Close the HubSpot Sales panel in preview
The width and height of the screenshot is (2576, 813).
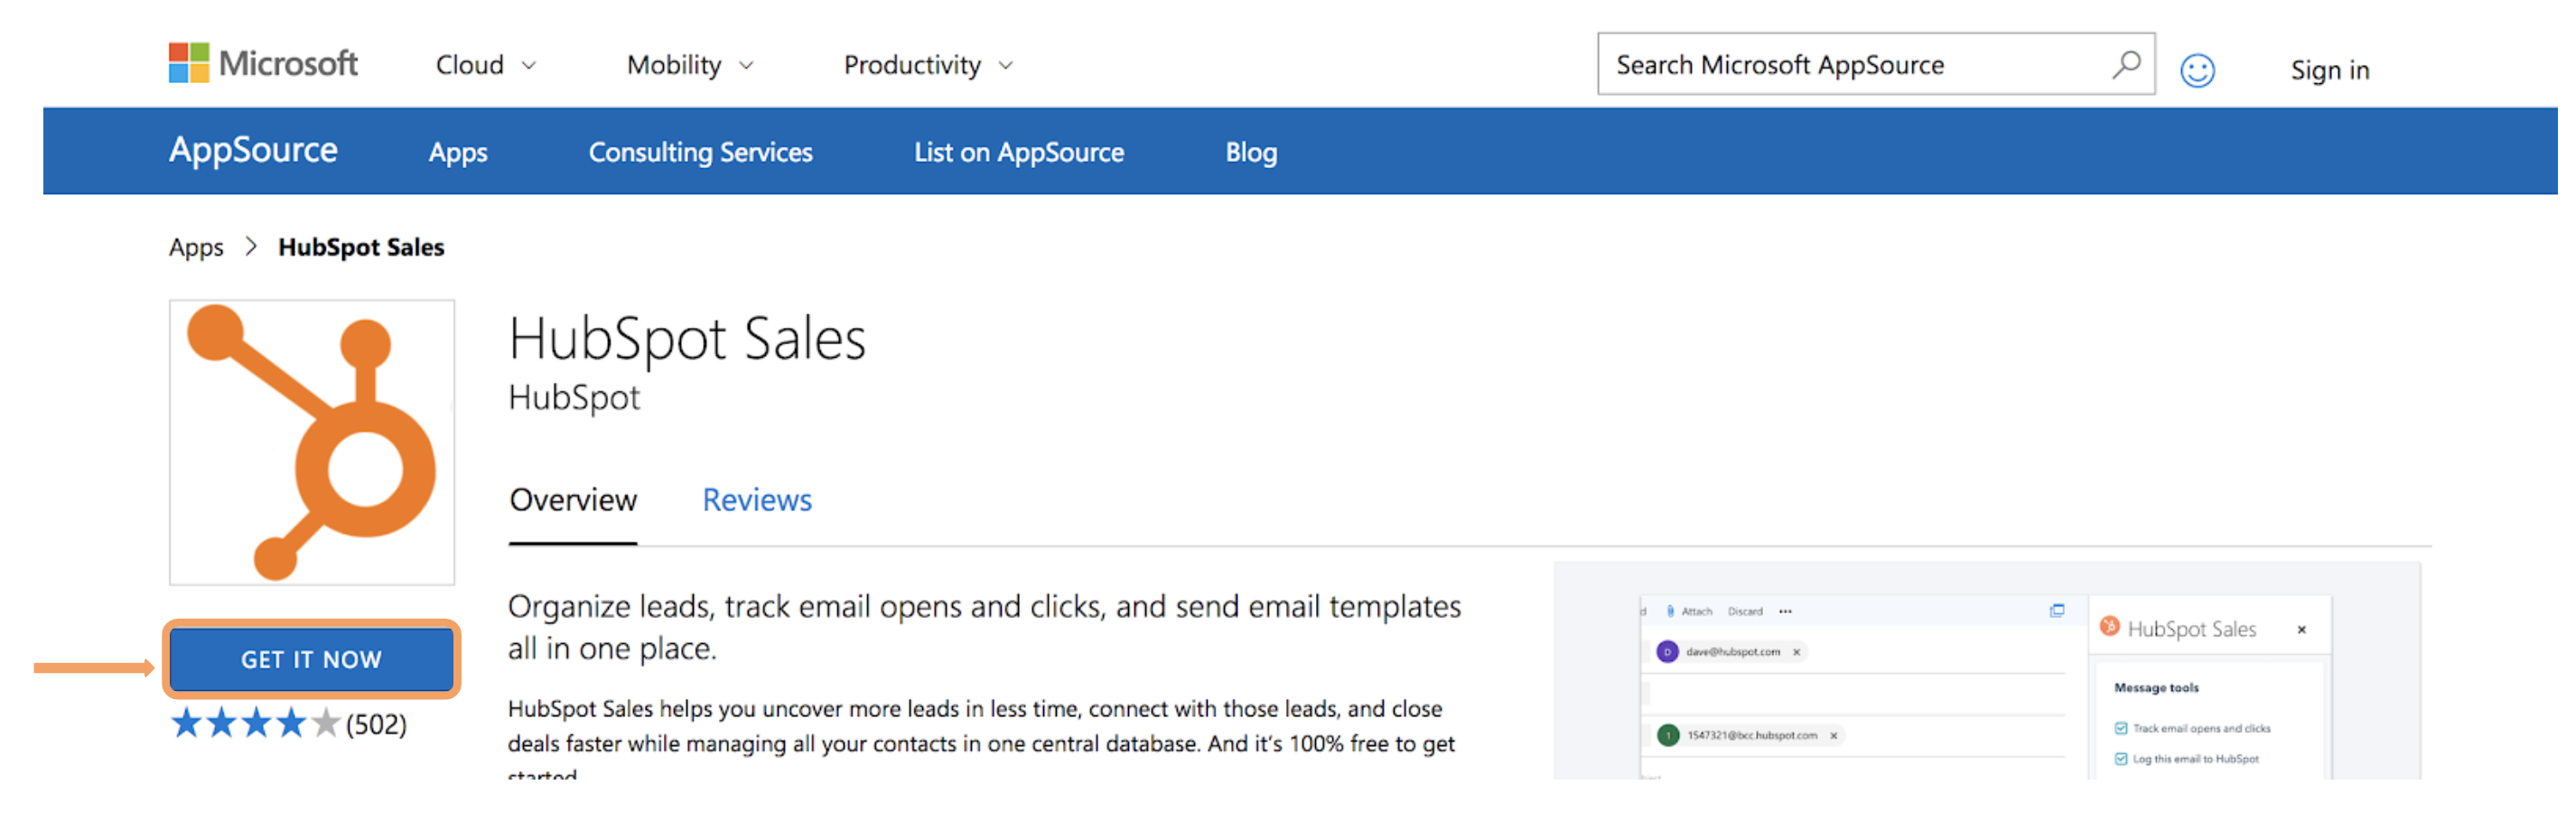[x=2301, y=630]
